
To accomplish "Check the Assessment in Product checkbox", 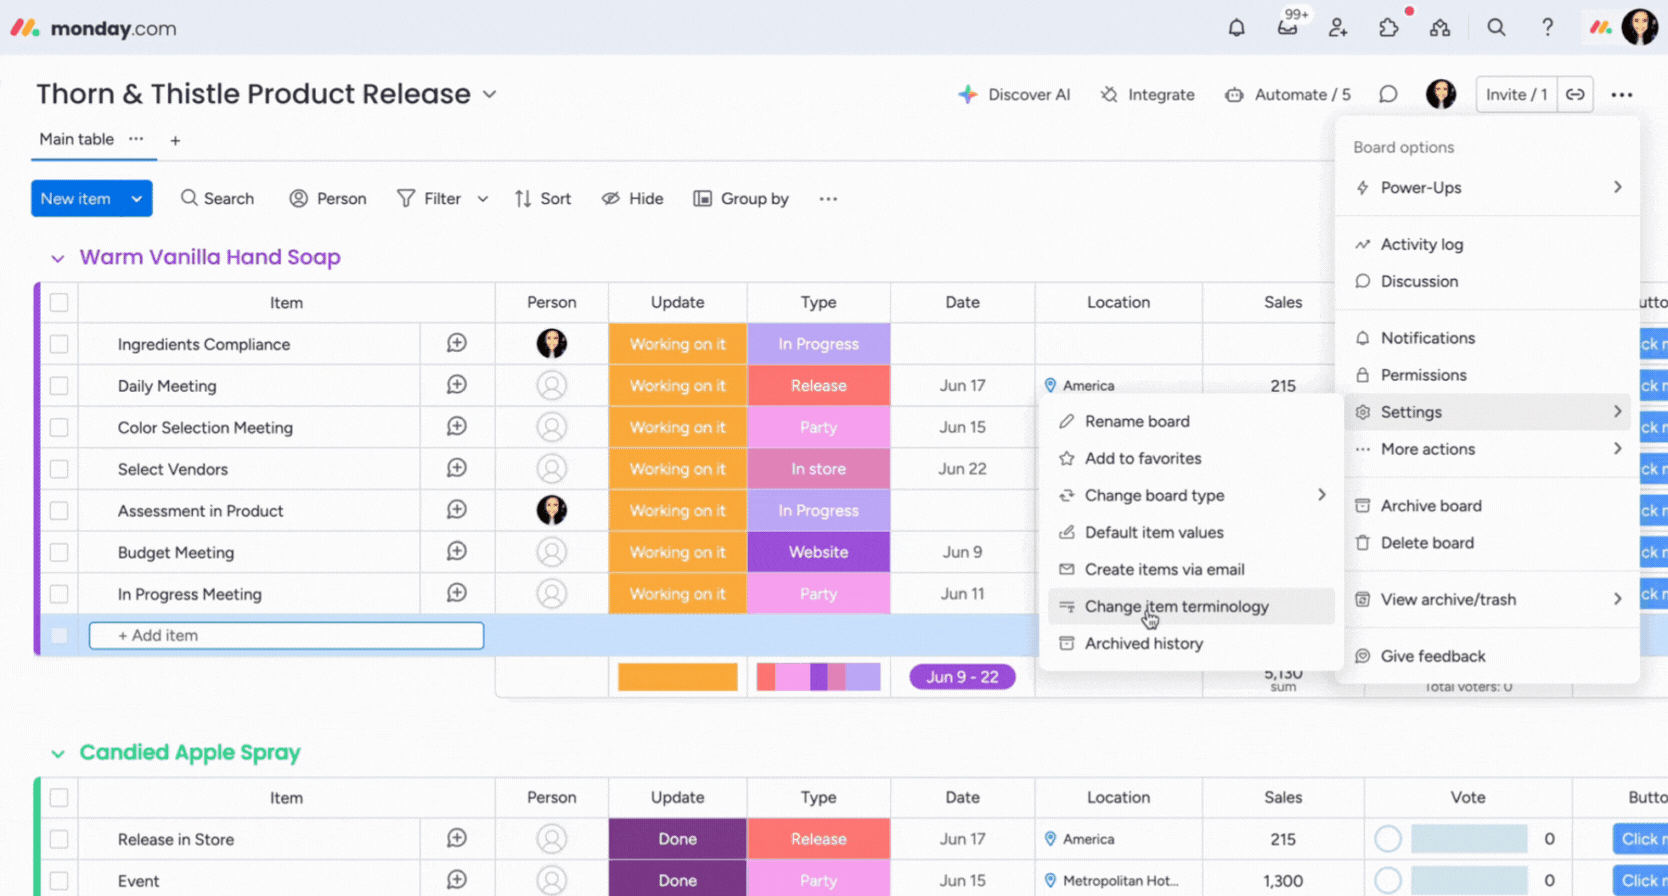I will [59, 510].
